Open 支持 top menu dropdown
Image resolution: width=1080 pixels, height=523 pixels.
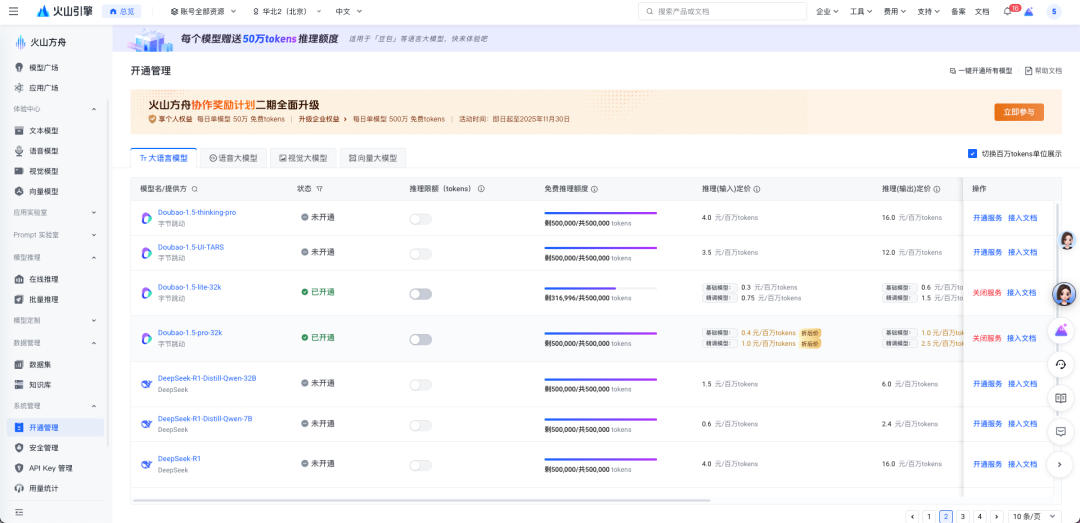point(928,12)
